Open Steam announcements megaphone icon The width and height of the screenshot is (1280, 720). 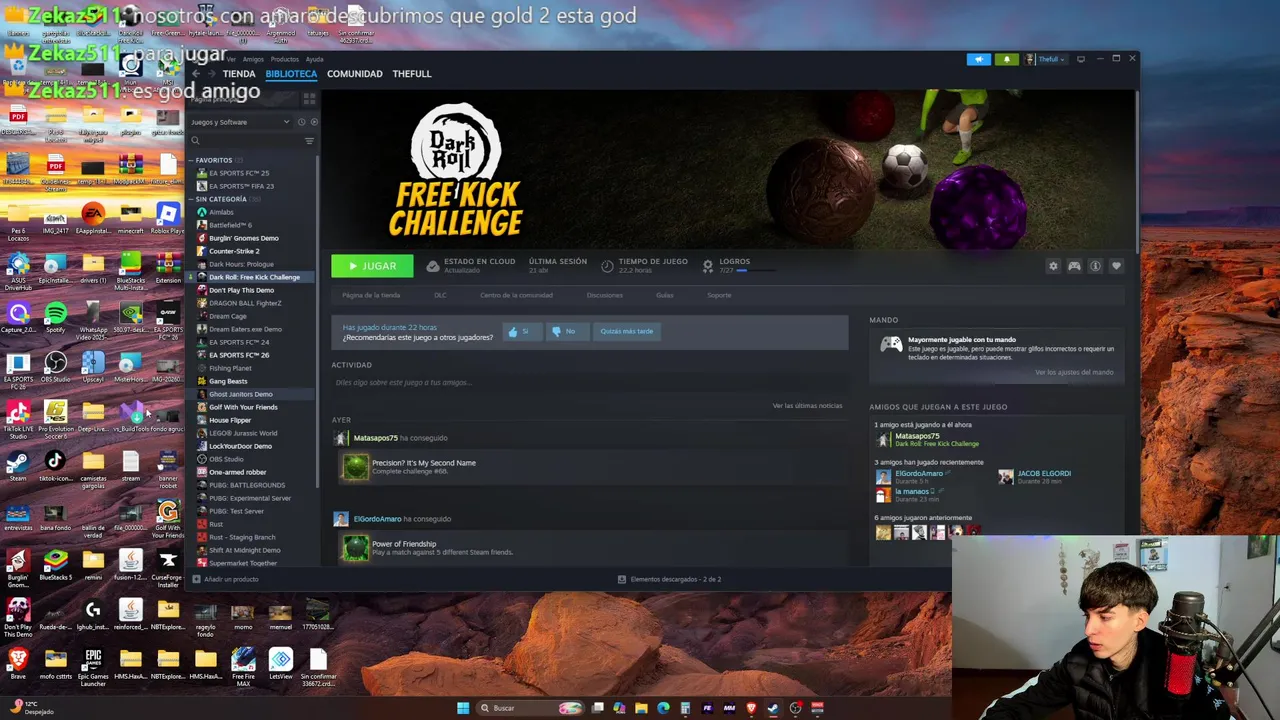coord(978,59)
